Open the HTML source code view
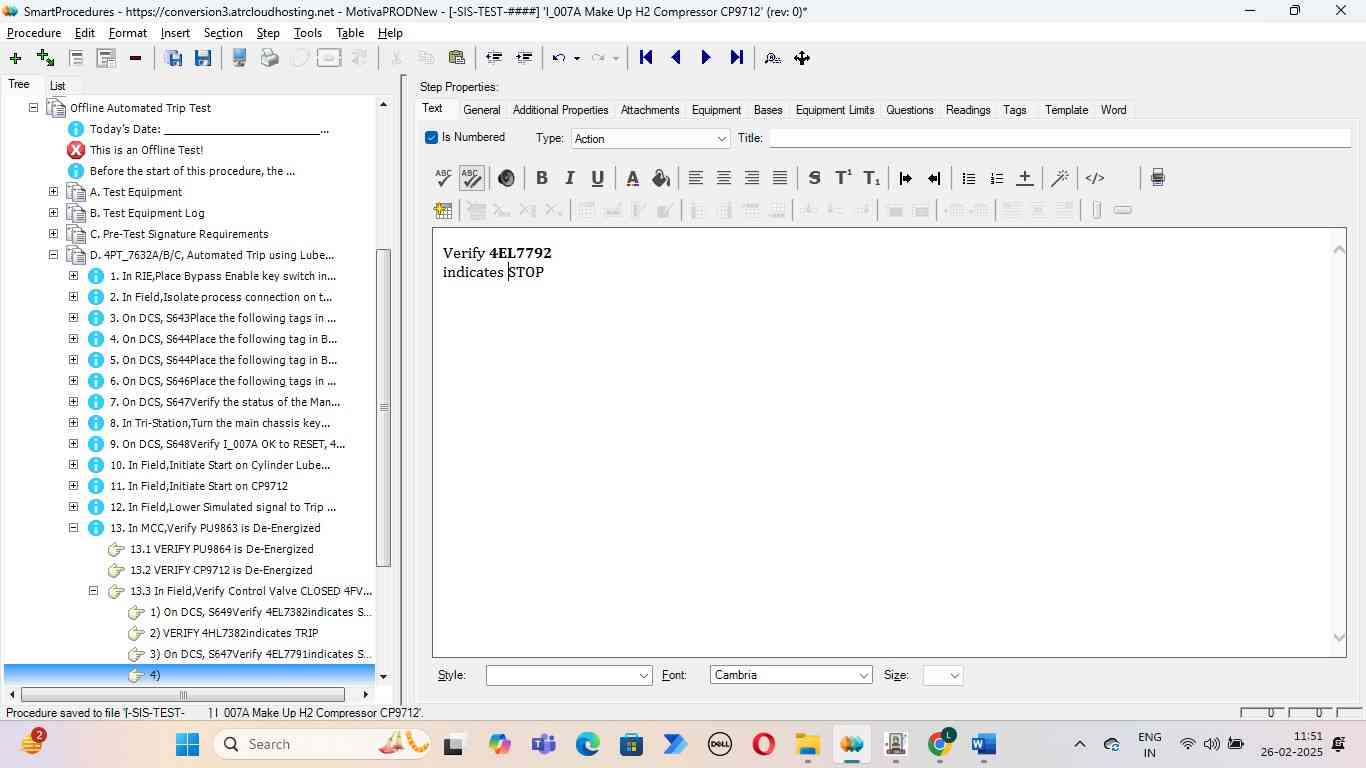The image size is (1366, 768). tap(1095, 178)
